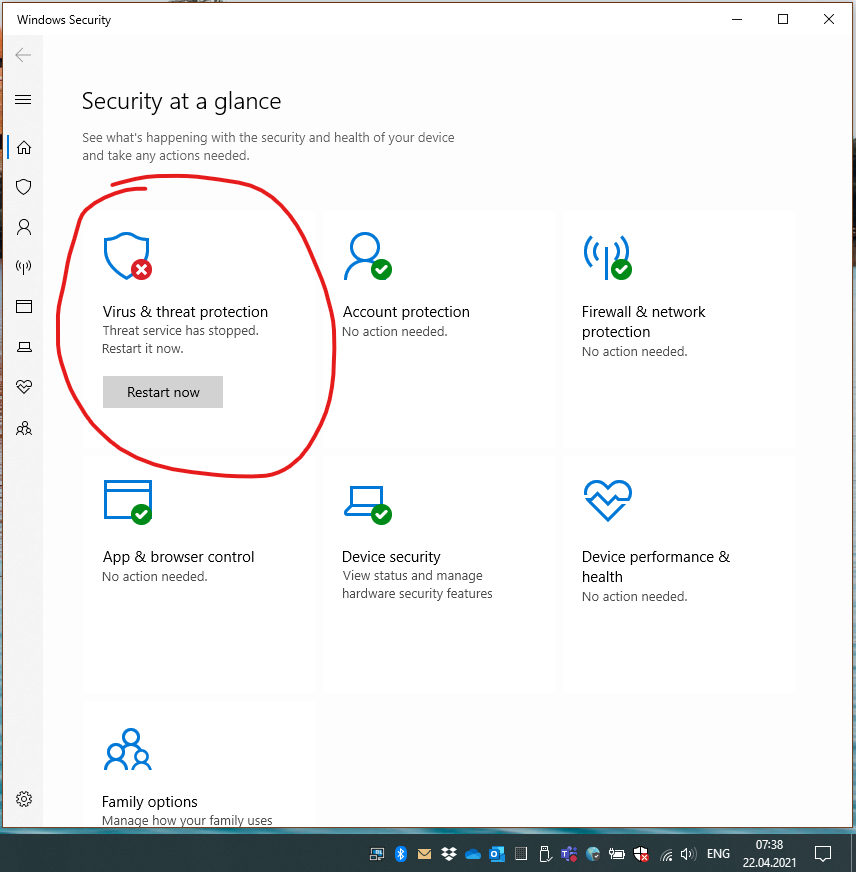Open the hamburger navigation menu
The image size is (856, 872).
(23, 100)
